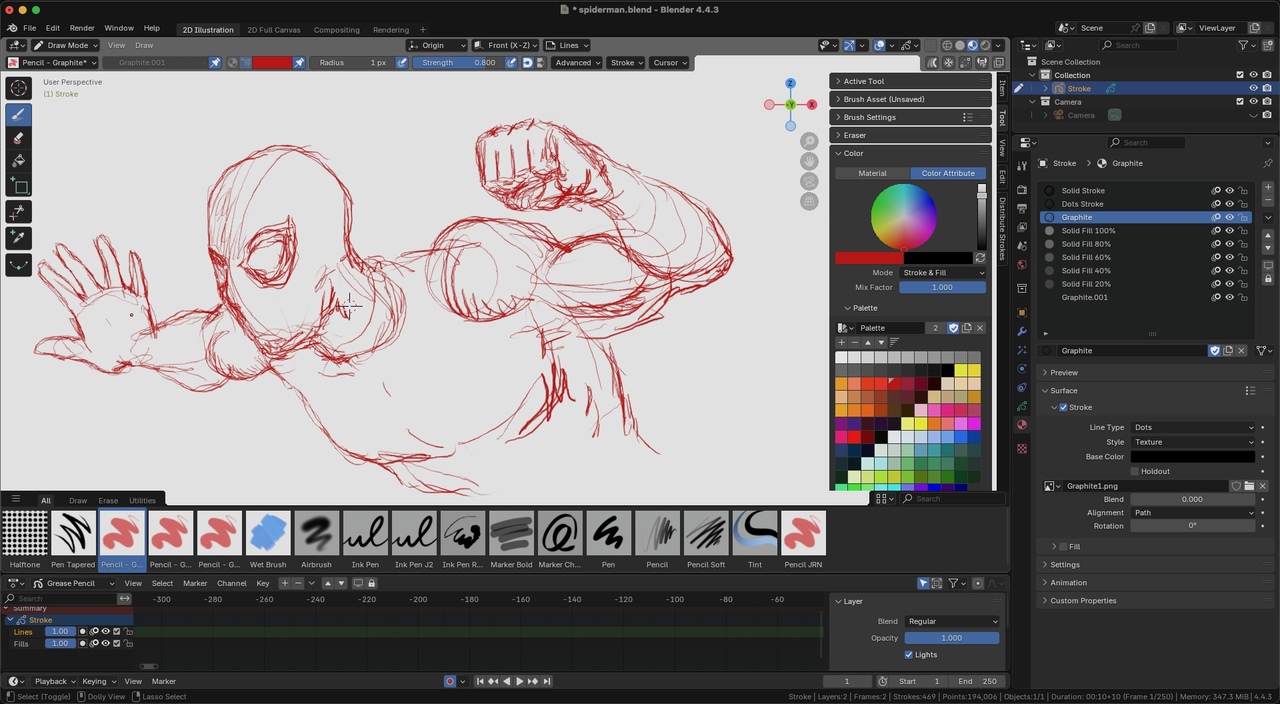The image size is (1280, 704).
Task: Click the Color Attribute mode button
Action: pos(948,173)
